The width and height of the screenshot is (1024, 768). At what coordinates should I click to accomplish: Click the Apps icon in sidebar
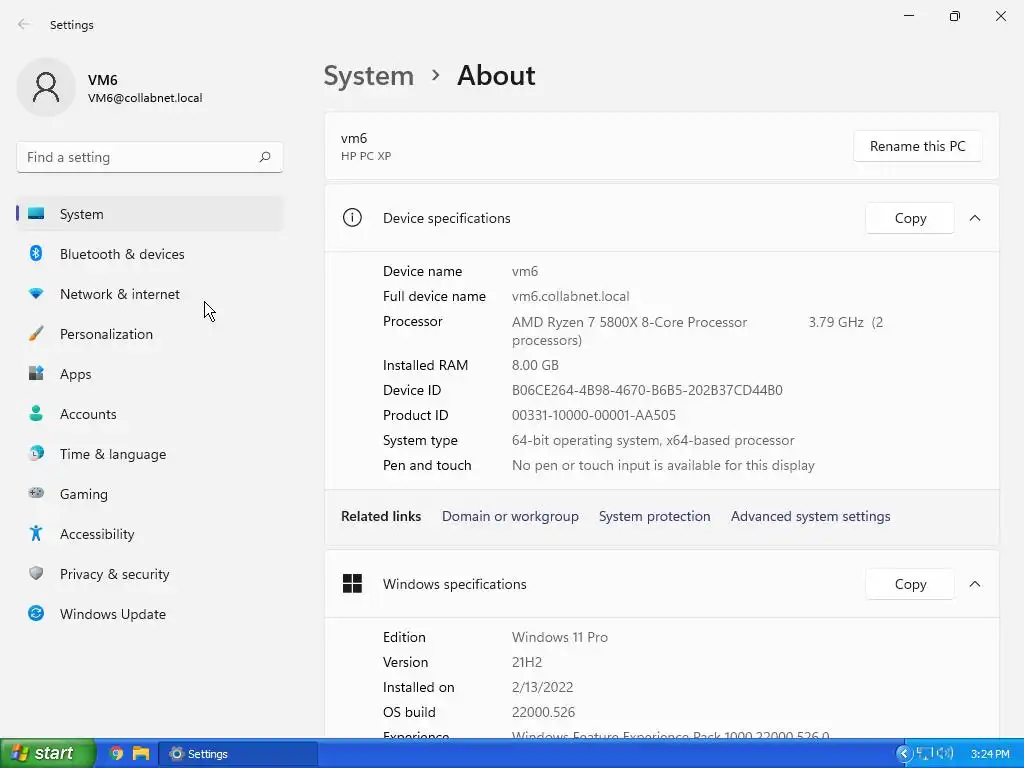[x=37, y=374]
